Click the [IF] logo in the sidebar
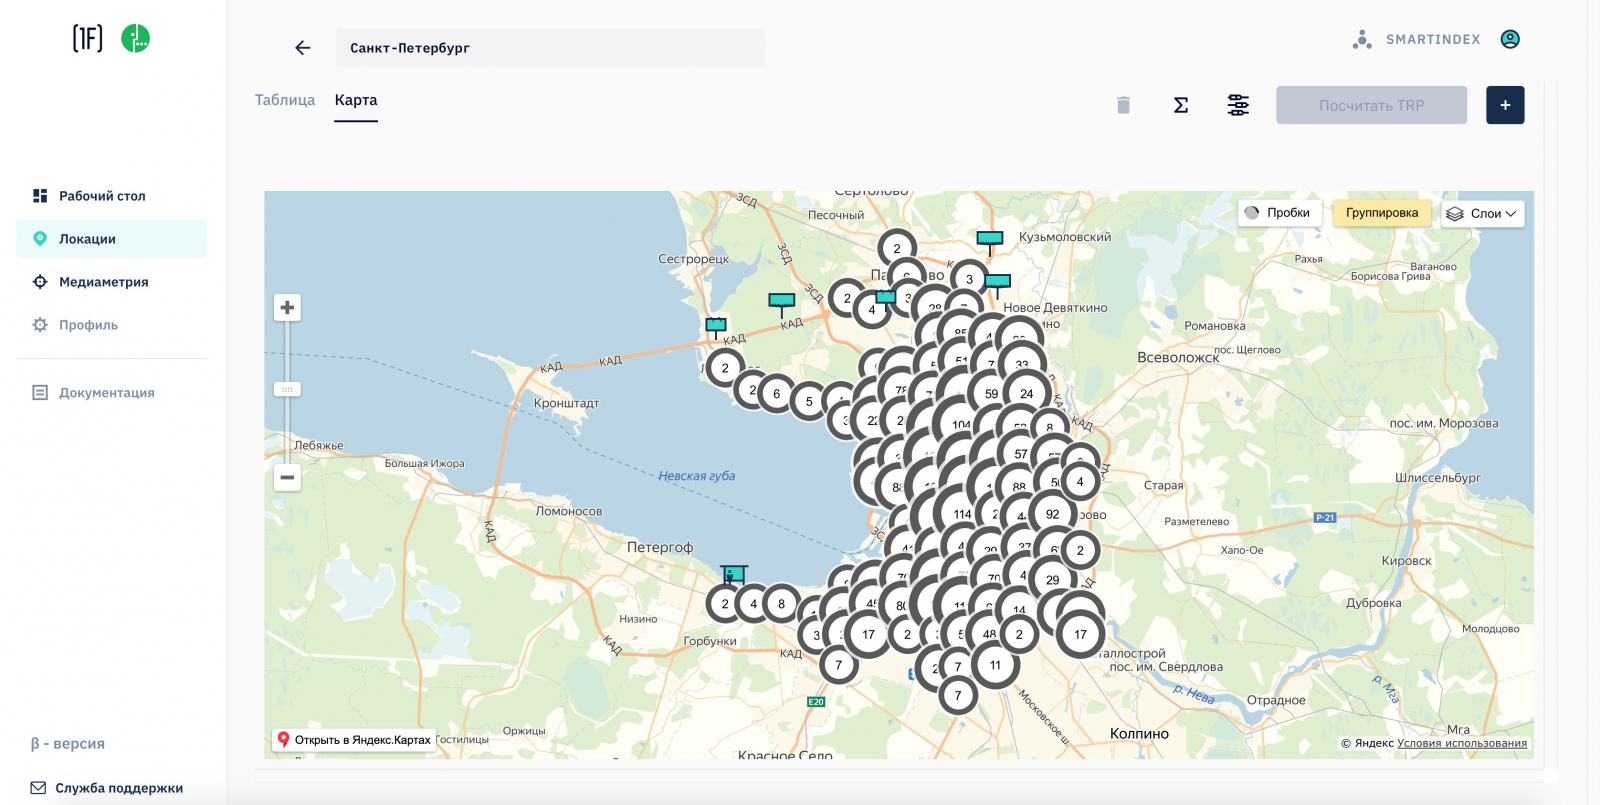 tap(88, 38)
